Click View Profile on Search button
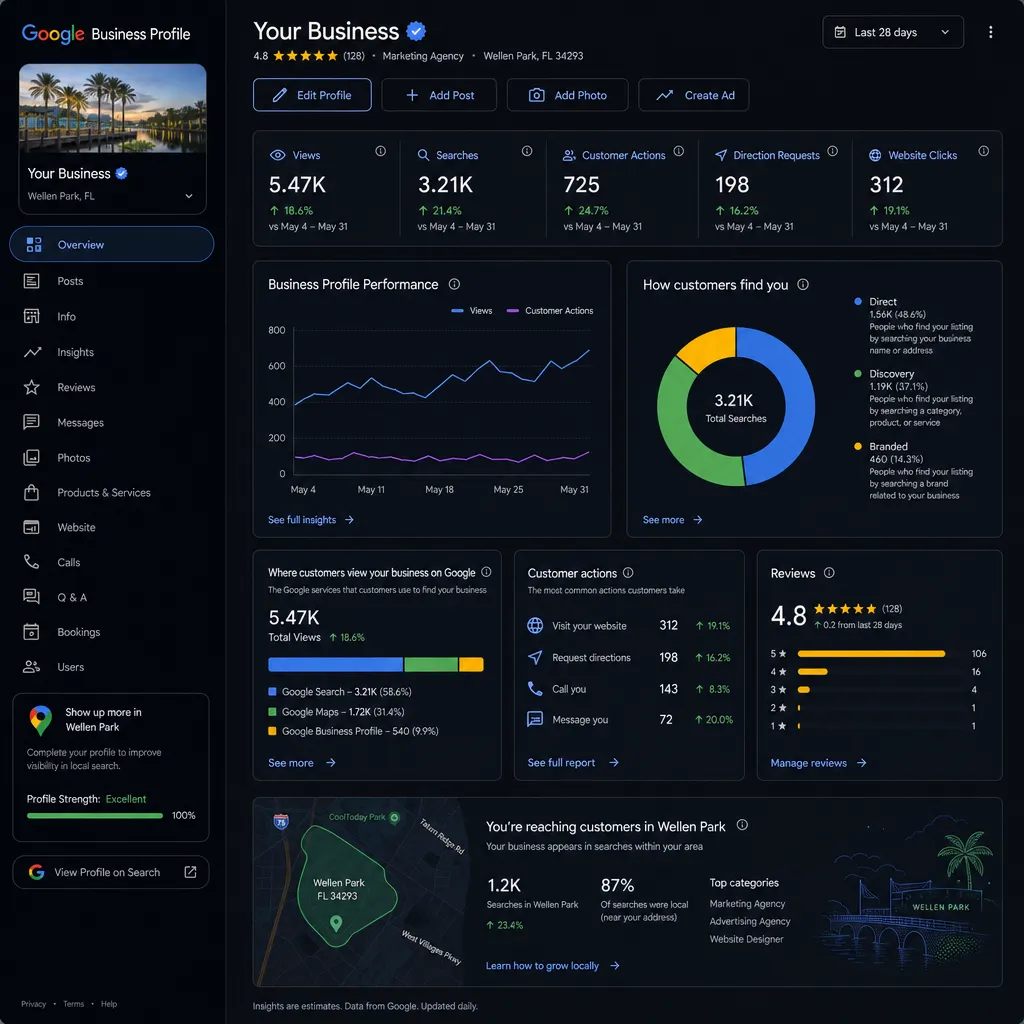 (x=111, y=872)
